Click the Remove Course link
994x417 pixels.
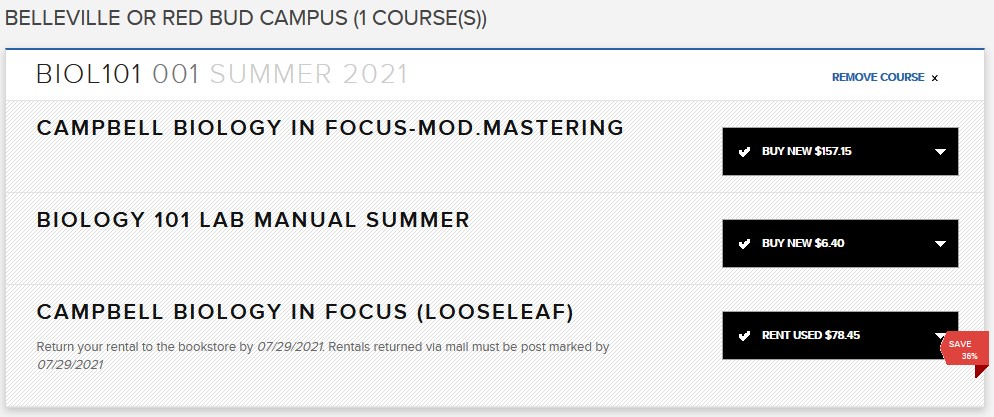pyautogui.click(x=877, y=77)
